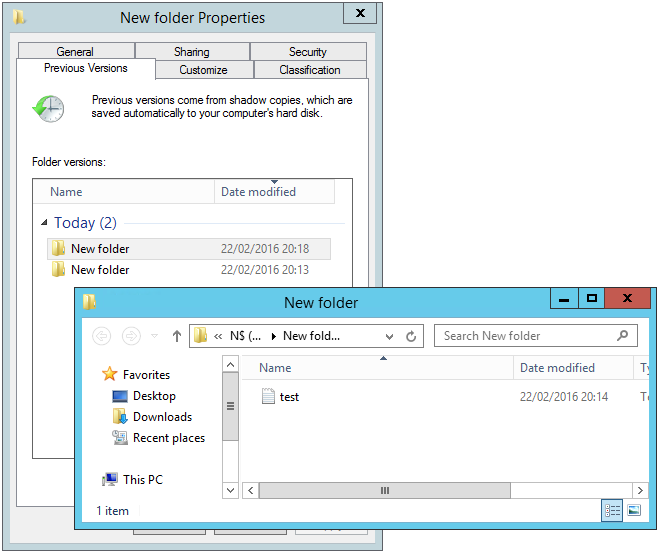Maximize the New folder Explorer window

pos(592,298)
